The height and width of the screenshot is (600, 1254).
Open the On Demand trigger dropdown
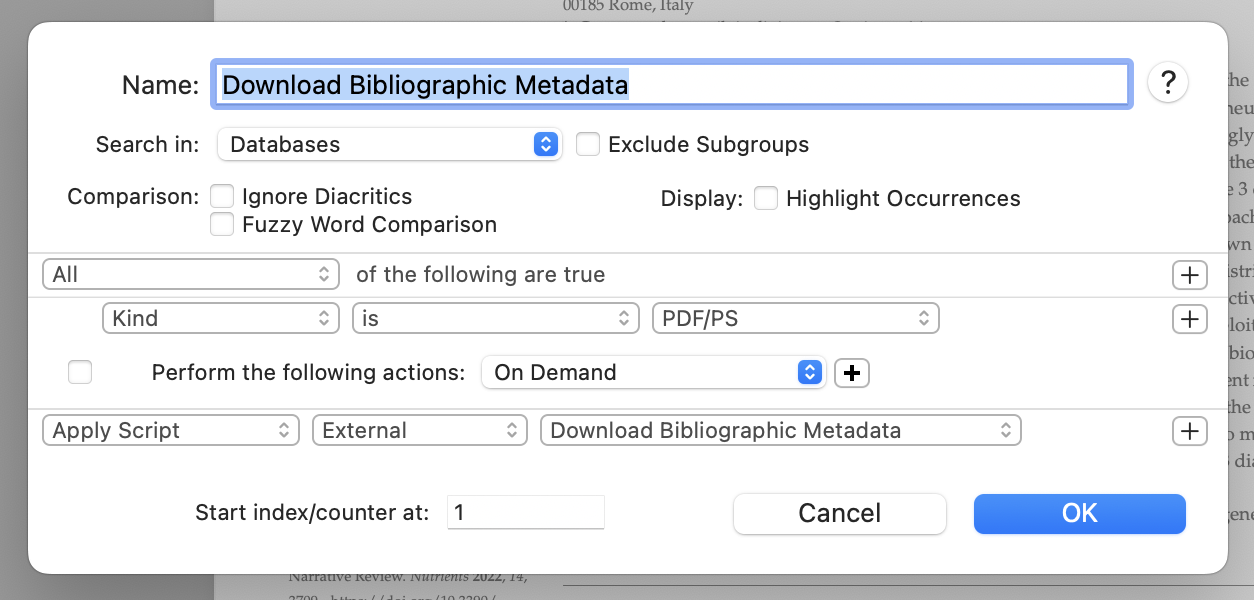pos(653,373)
